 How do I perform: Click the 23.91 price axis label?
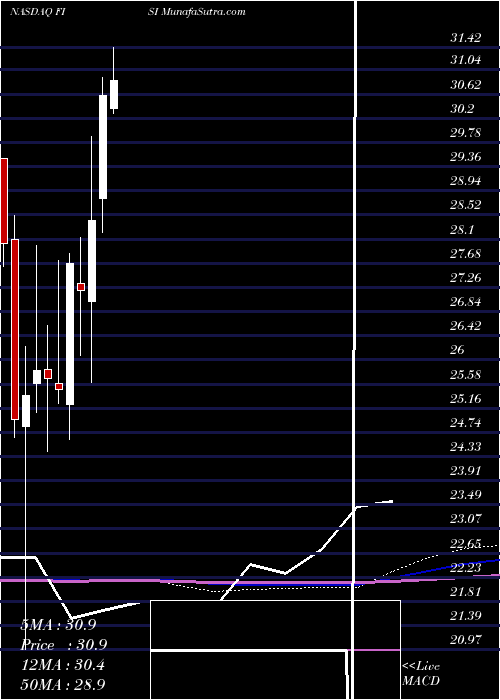pyautogui.click(x=466, y=471)
